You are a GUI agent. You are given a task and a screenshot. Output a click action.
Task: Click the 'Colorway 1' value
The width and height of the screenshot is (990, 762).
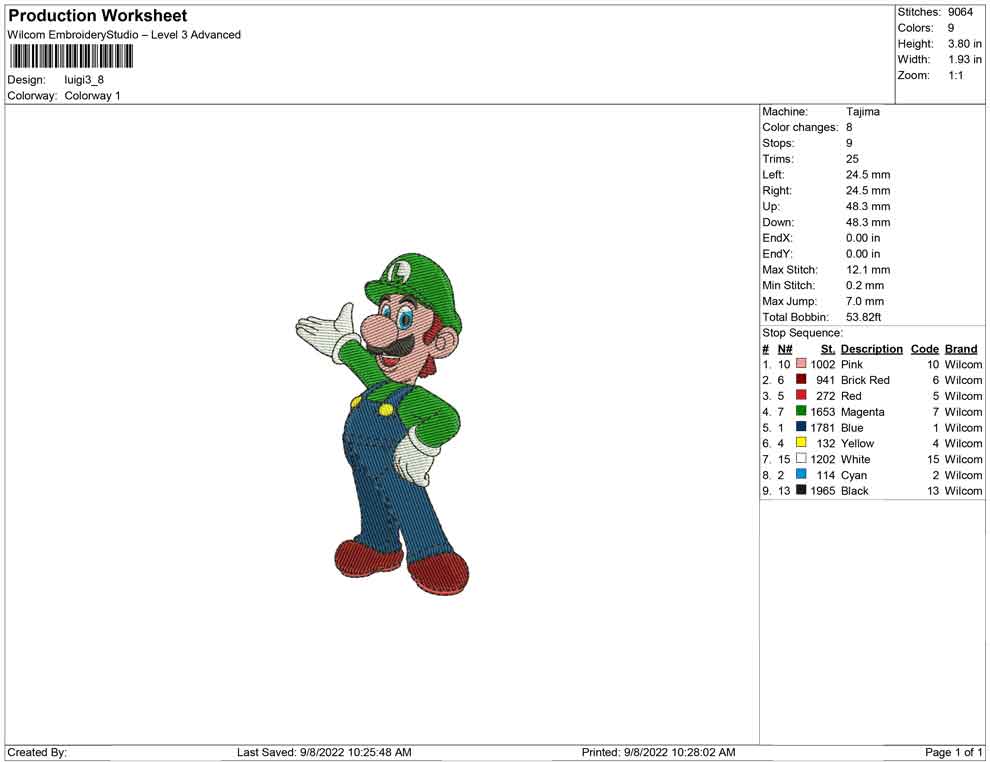[92, 96]
